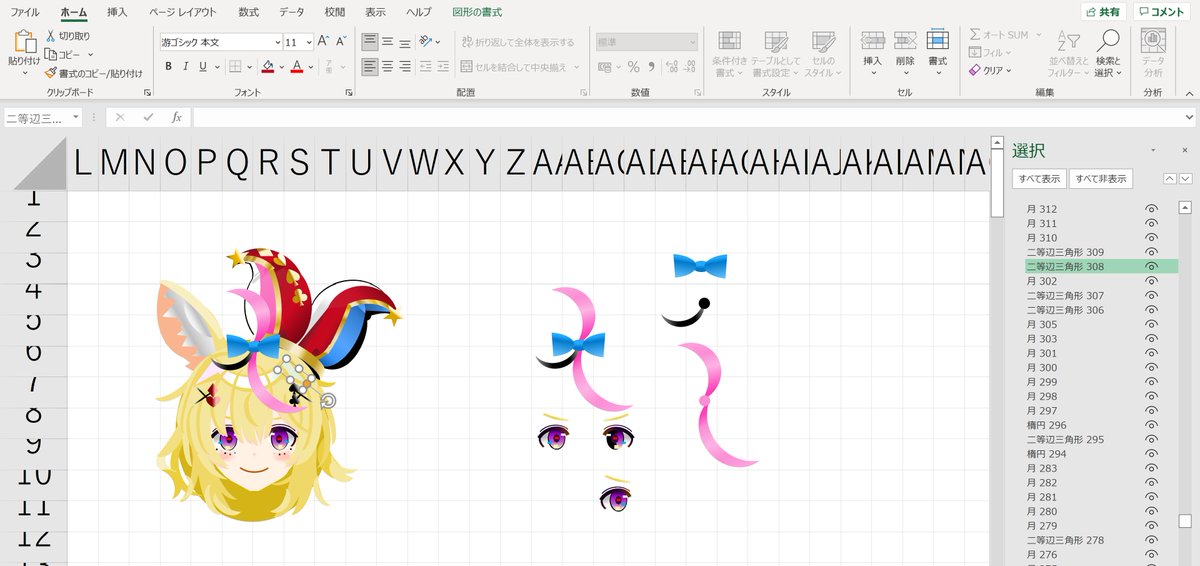Viewport: 1200px width, 566px height.
Task: Switch to the 数式 tab
Action: (x=248, y=12)
